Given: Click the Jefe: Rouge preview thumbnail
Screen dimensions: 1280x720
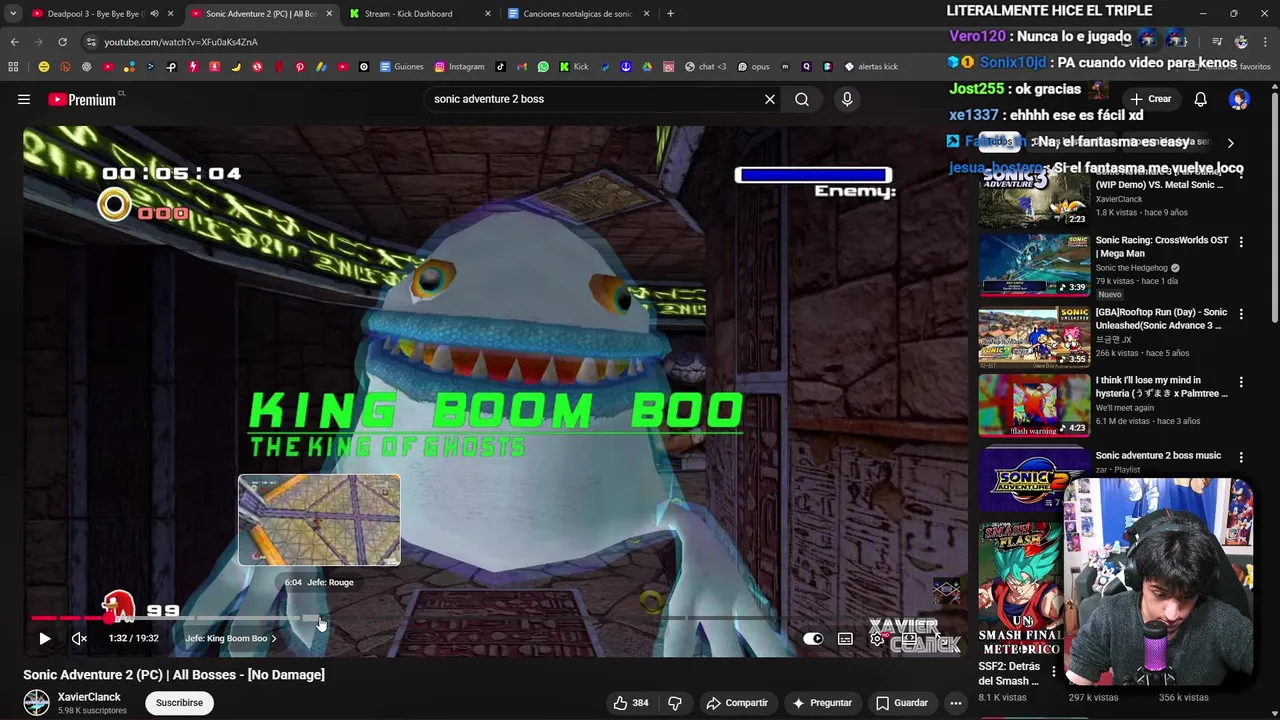Looking at the screenshot, I should point(319,520).
